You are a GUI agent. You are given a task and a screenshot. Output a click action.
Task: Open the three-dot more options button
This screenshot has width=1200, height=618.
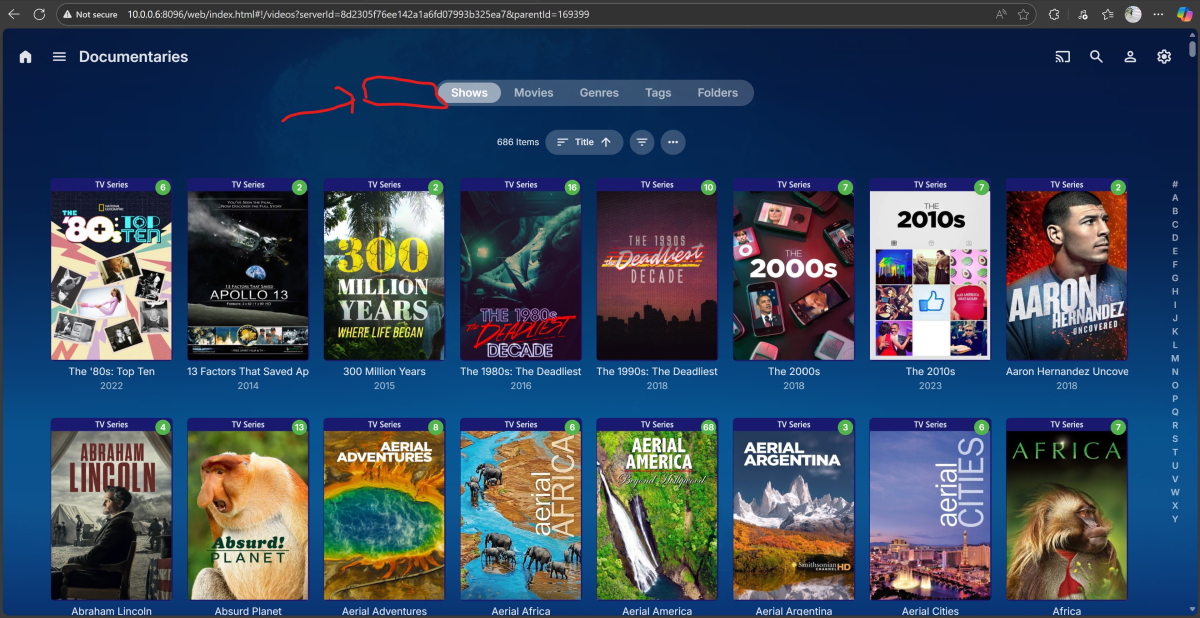pos(673,142)
